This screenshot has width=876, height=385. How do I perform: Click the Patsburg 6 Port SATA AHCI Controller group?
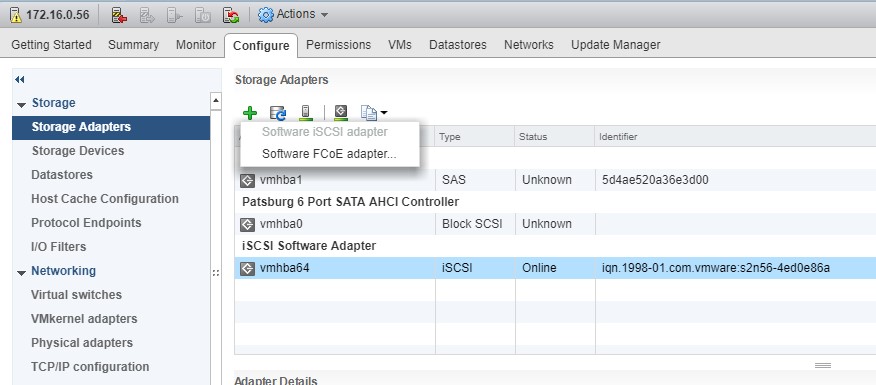(x=351, y=202)
